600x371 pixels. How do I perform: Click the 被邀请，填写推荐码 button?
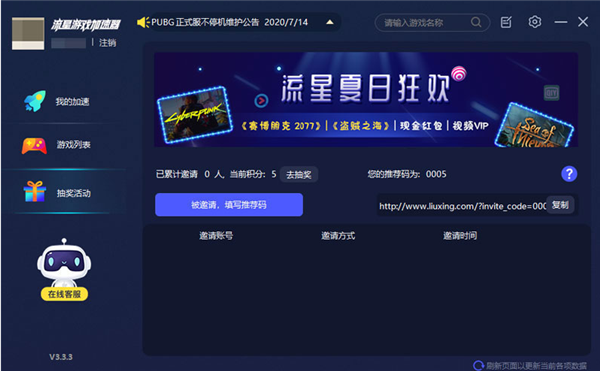(x=229, y=205)
